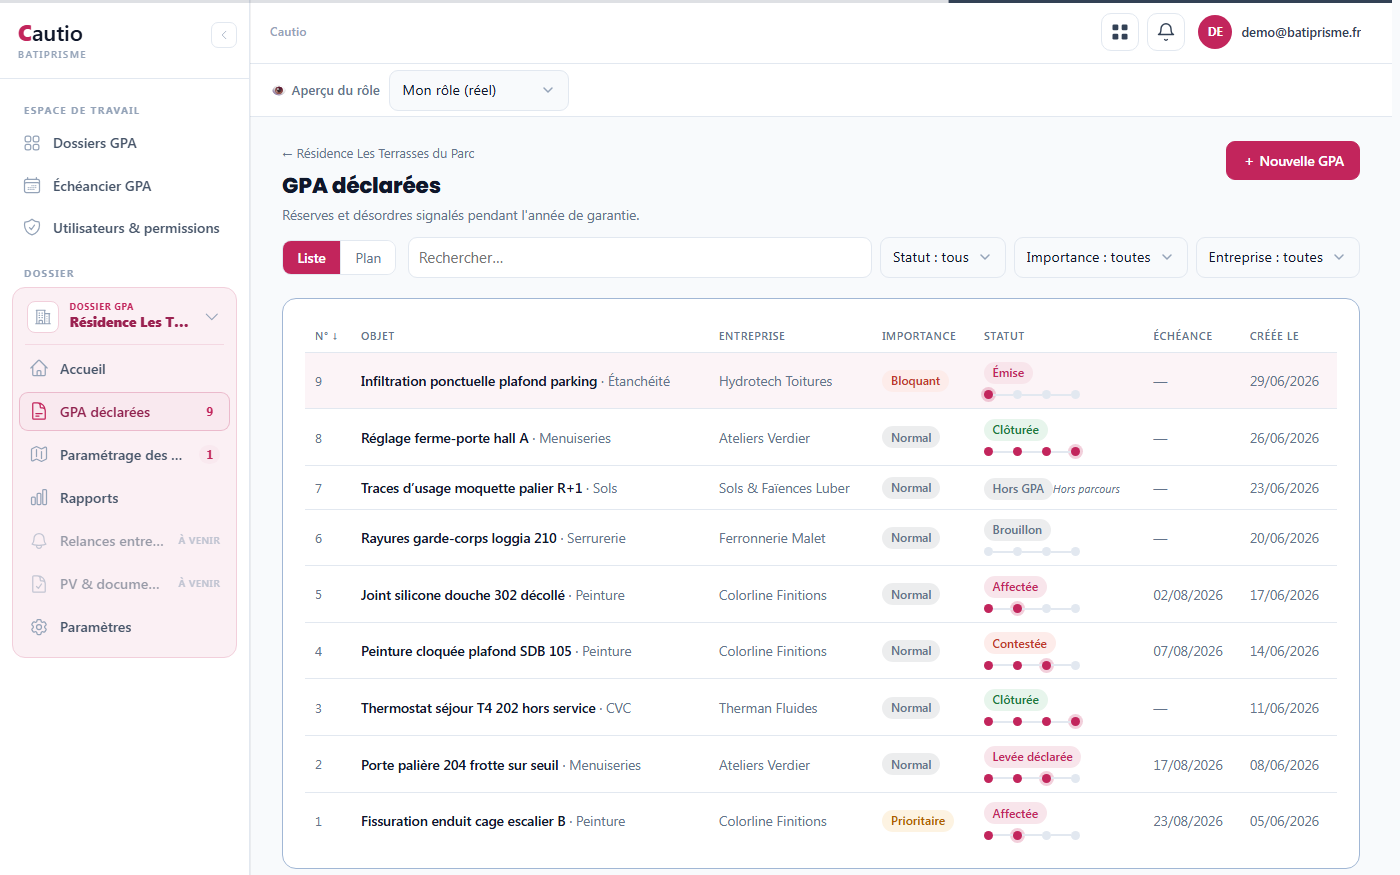Switch to Plan view
The image size is (1400, 875).
(x=368, y=258)
